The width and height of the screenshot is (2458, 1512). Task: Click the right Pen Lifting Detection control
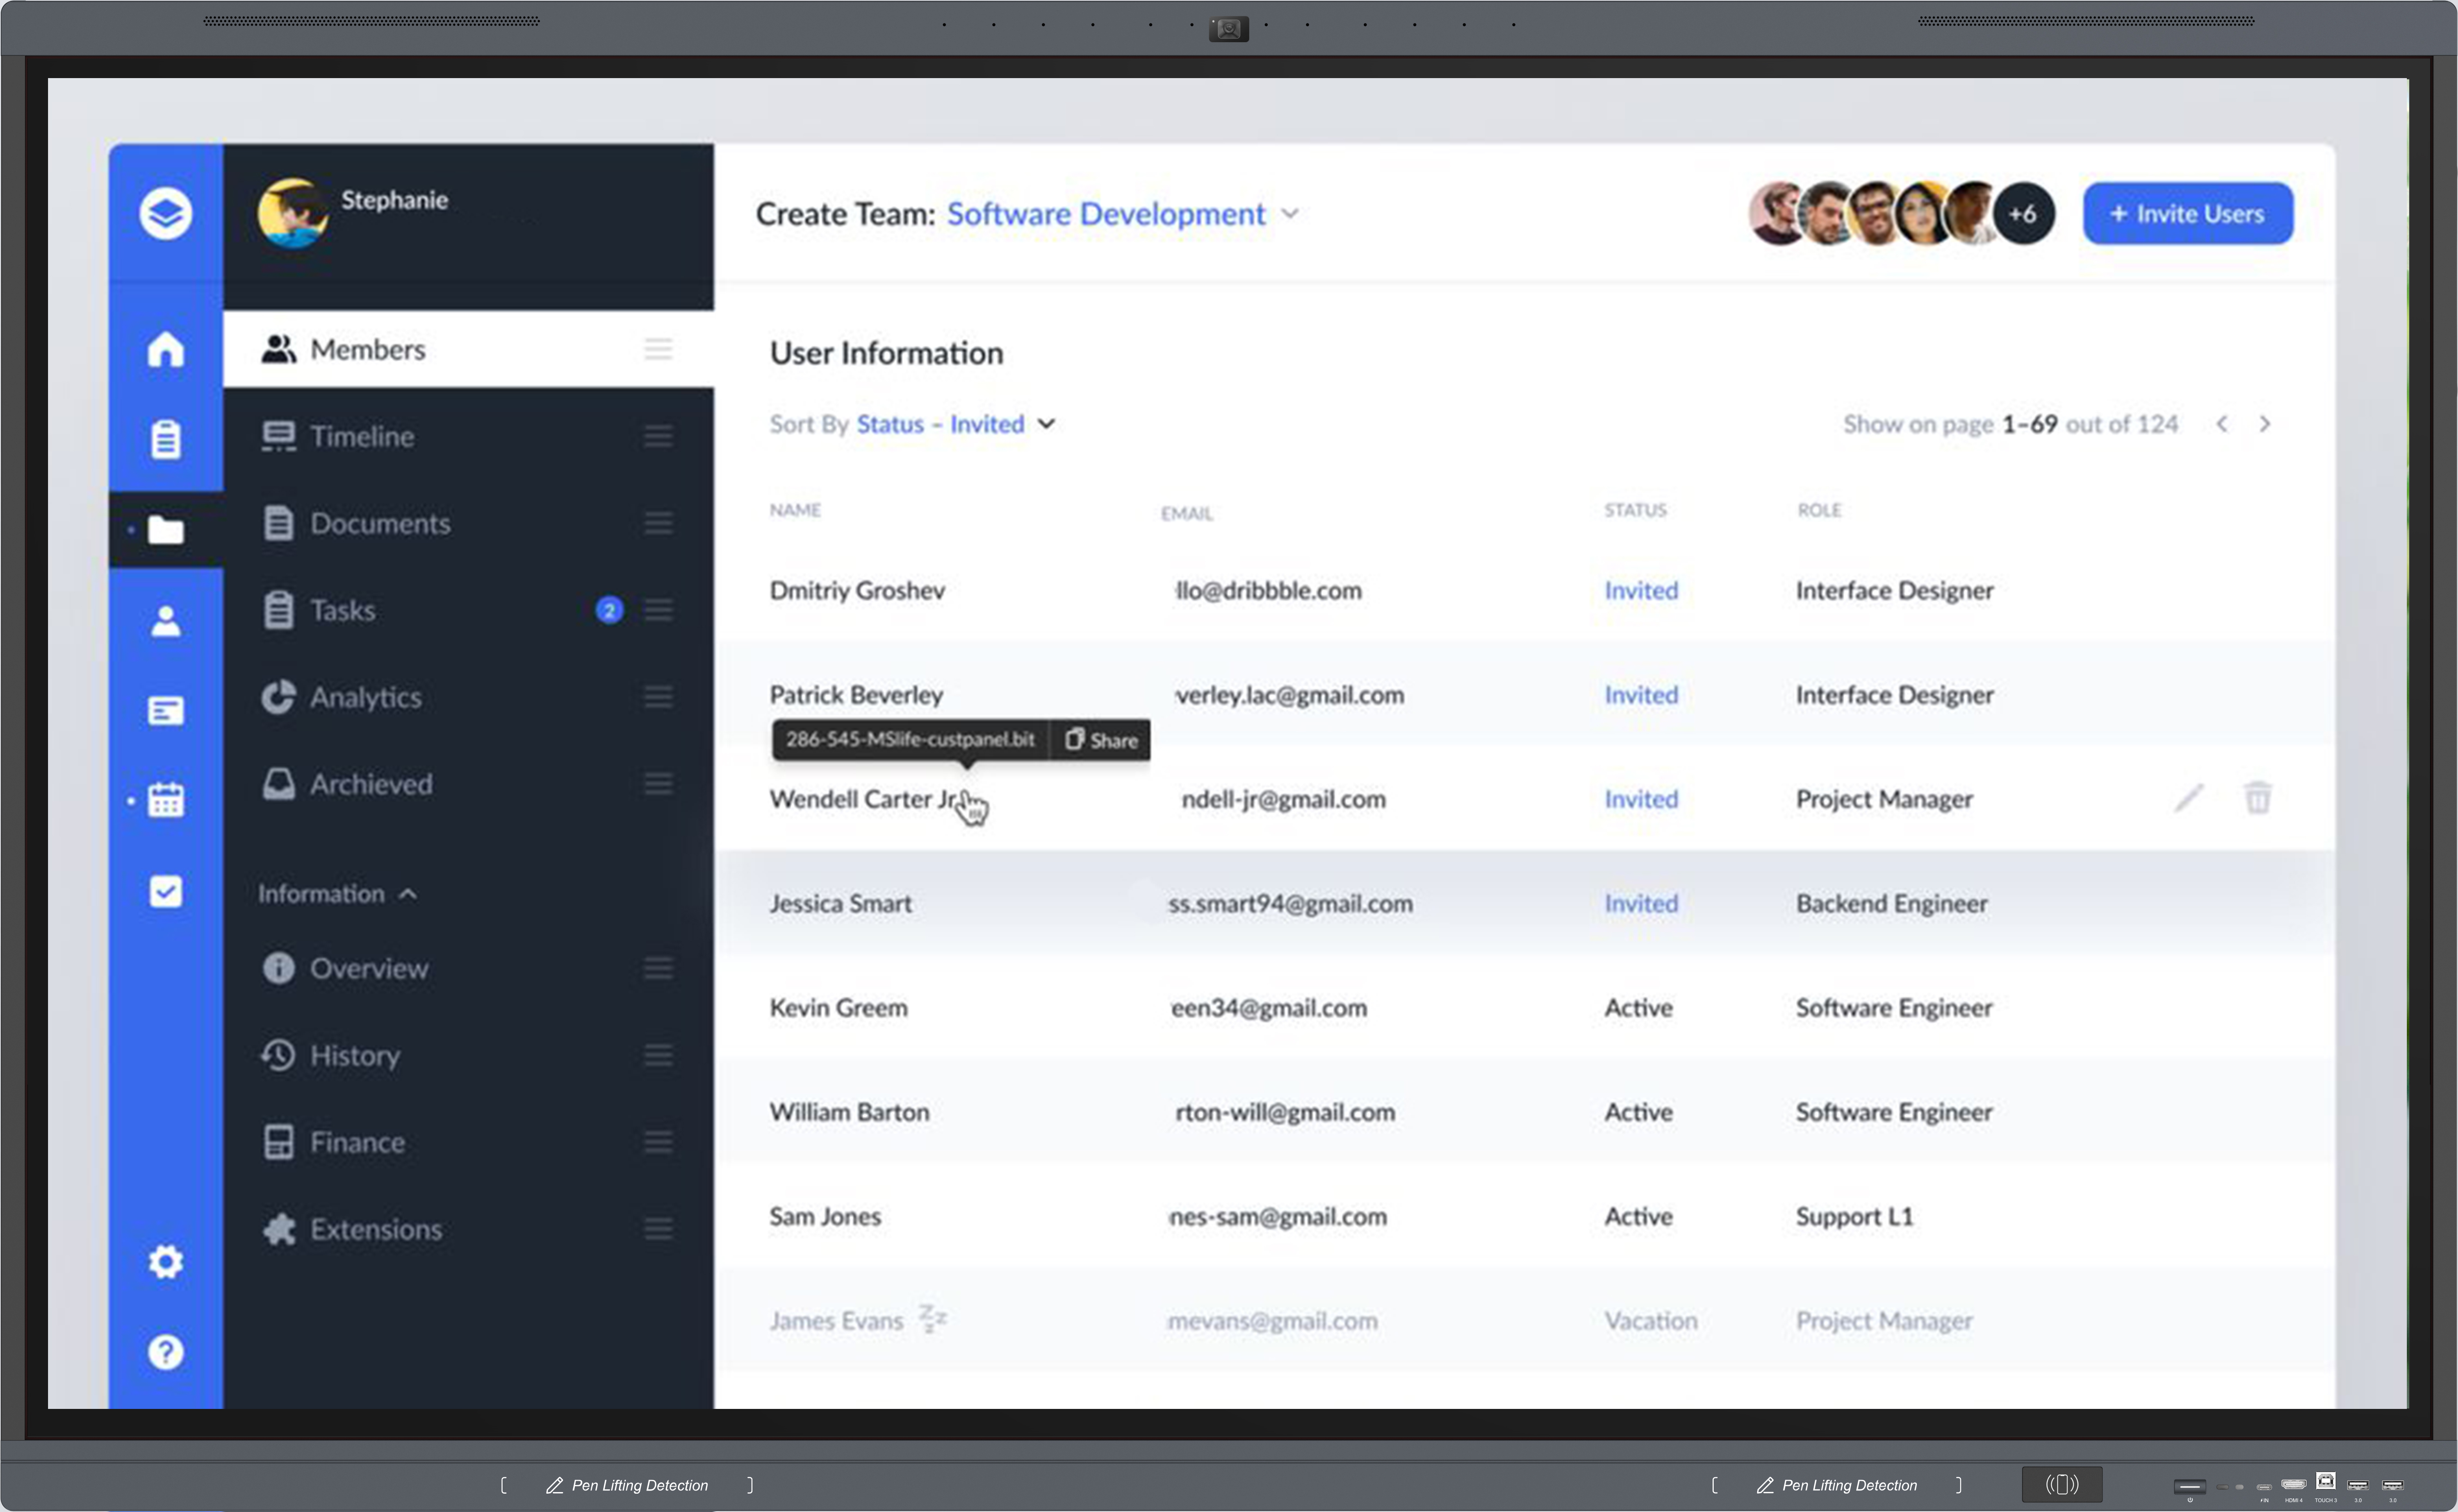[x=1837, y=1485]
